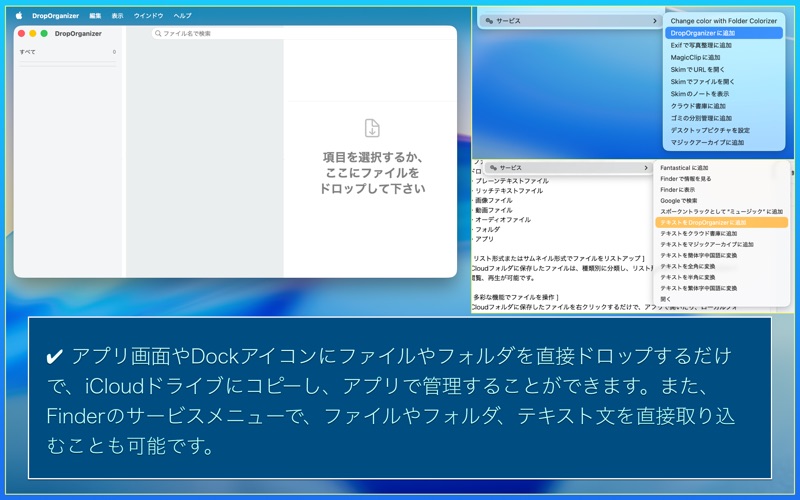Image resolution: width=800 pixels, height=500 pixels.
Task: Click the プレーンテキストファイル line in document
Action: [511, 181]
